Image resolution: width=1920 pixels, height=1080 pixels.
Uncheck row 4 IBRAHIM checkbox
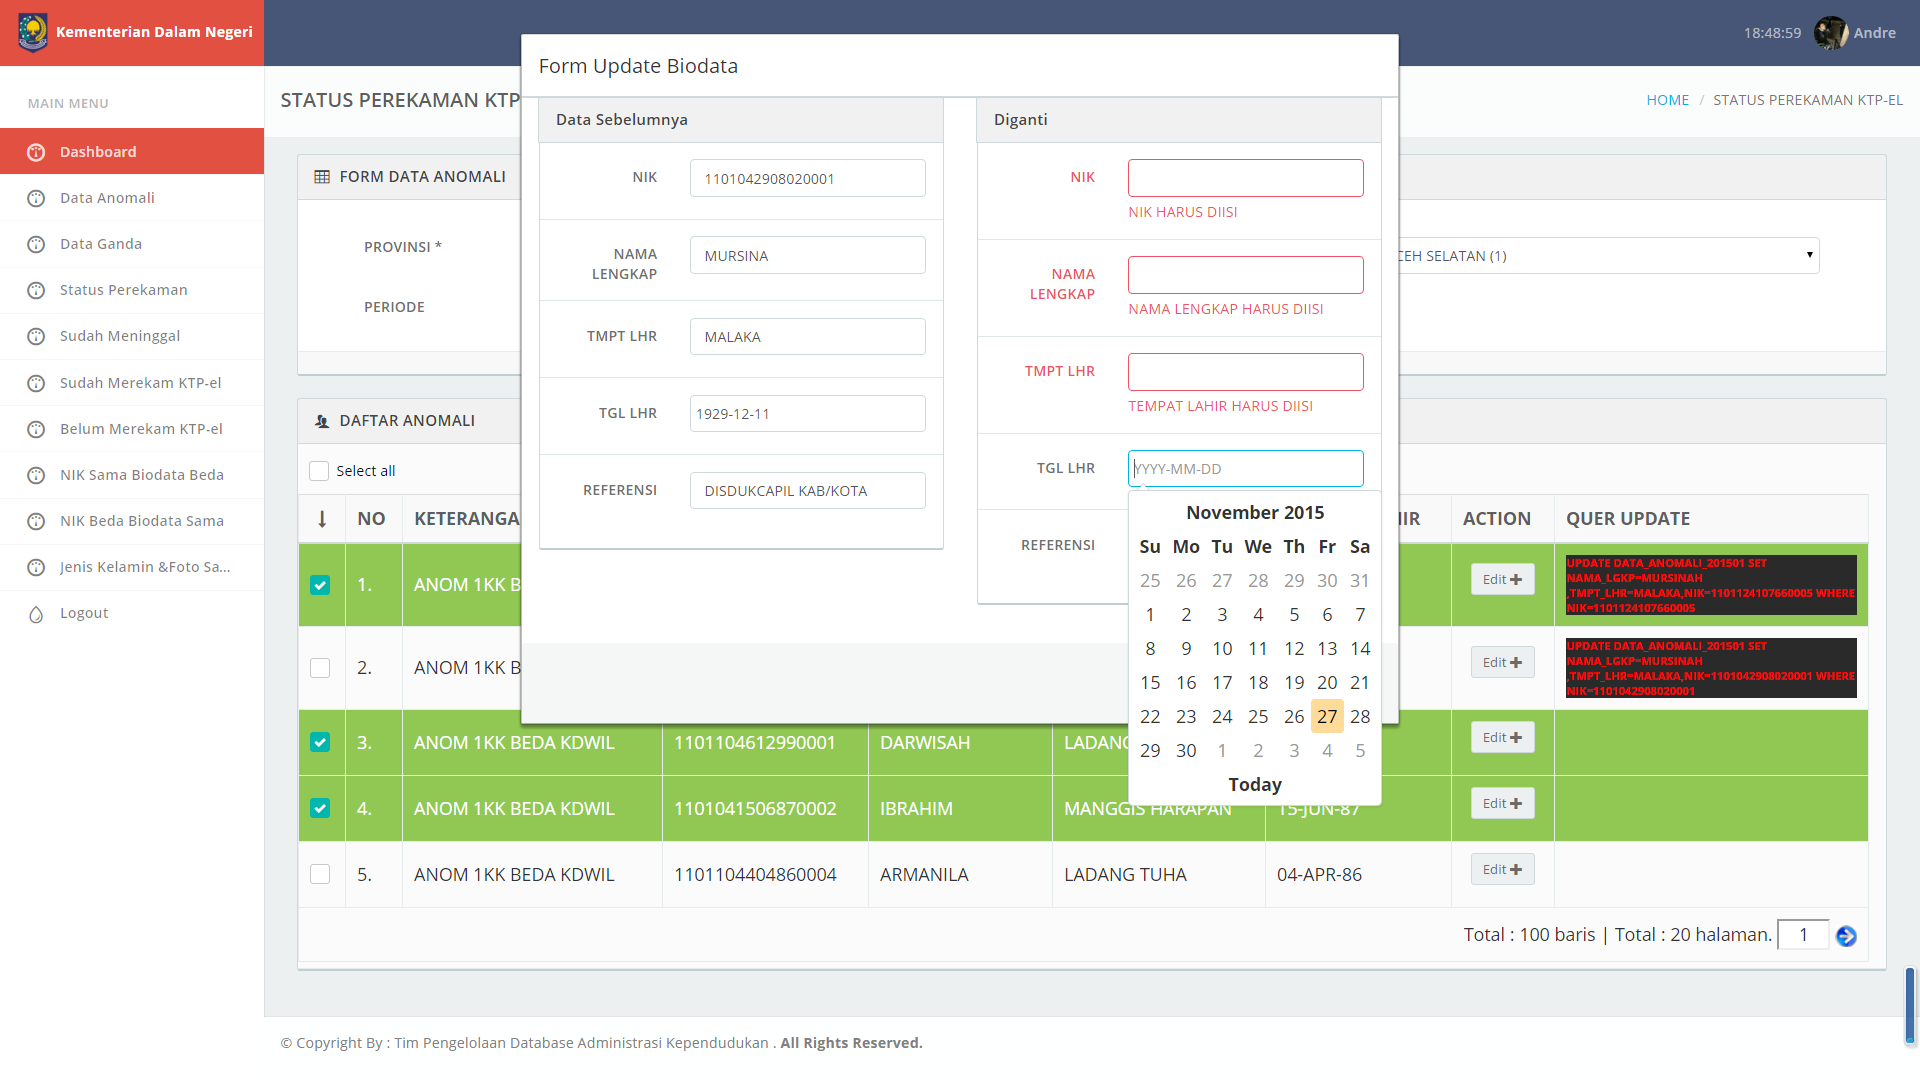coord(320,808)
